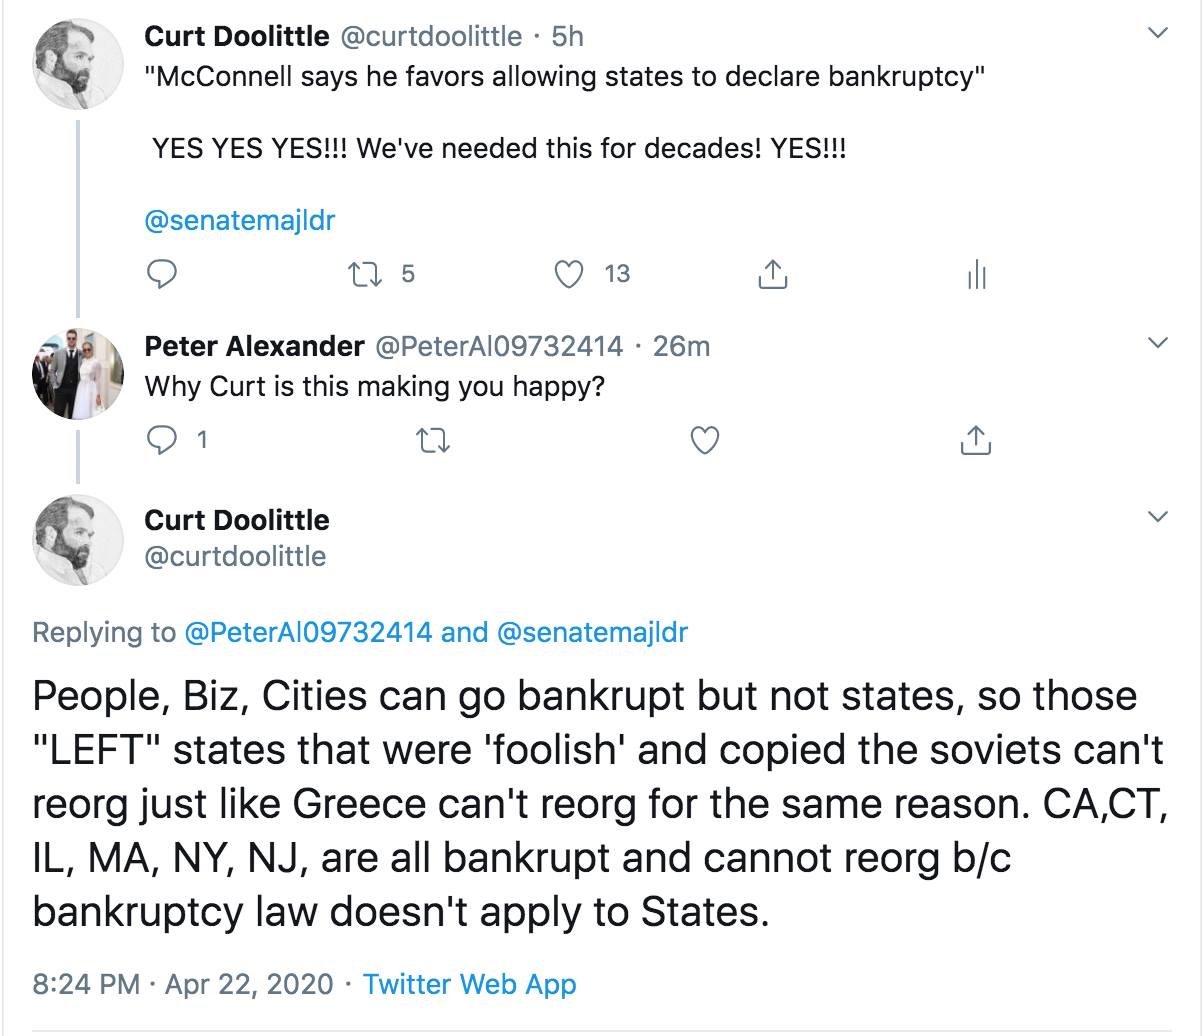Like the tweet with 13 likes
This screenshot has height=1036, width=1204.
coord(569,273)
